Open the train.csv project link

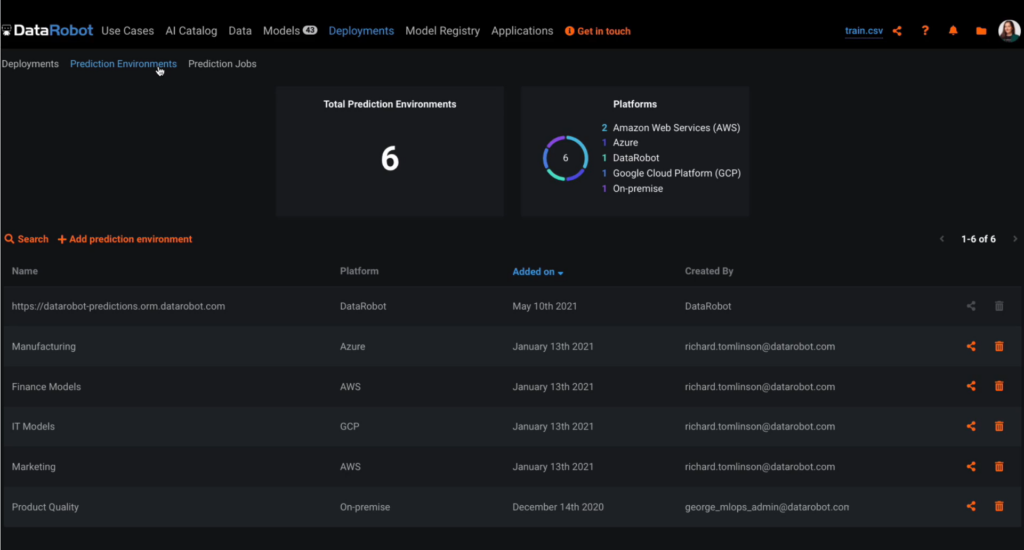(864, 31)
